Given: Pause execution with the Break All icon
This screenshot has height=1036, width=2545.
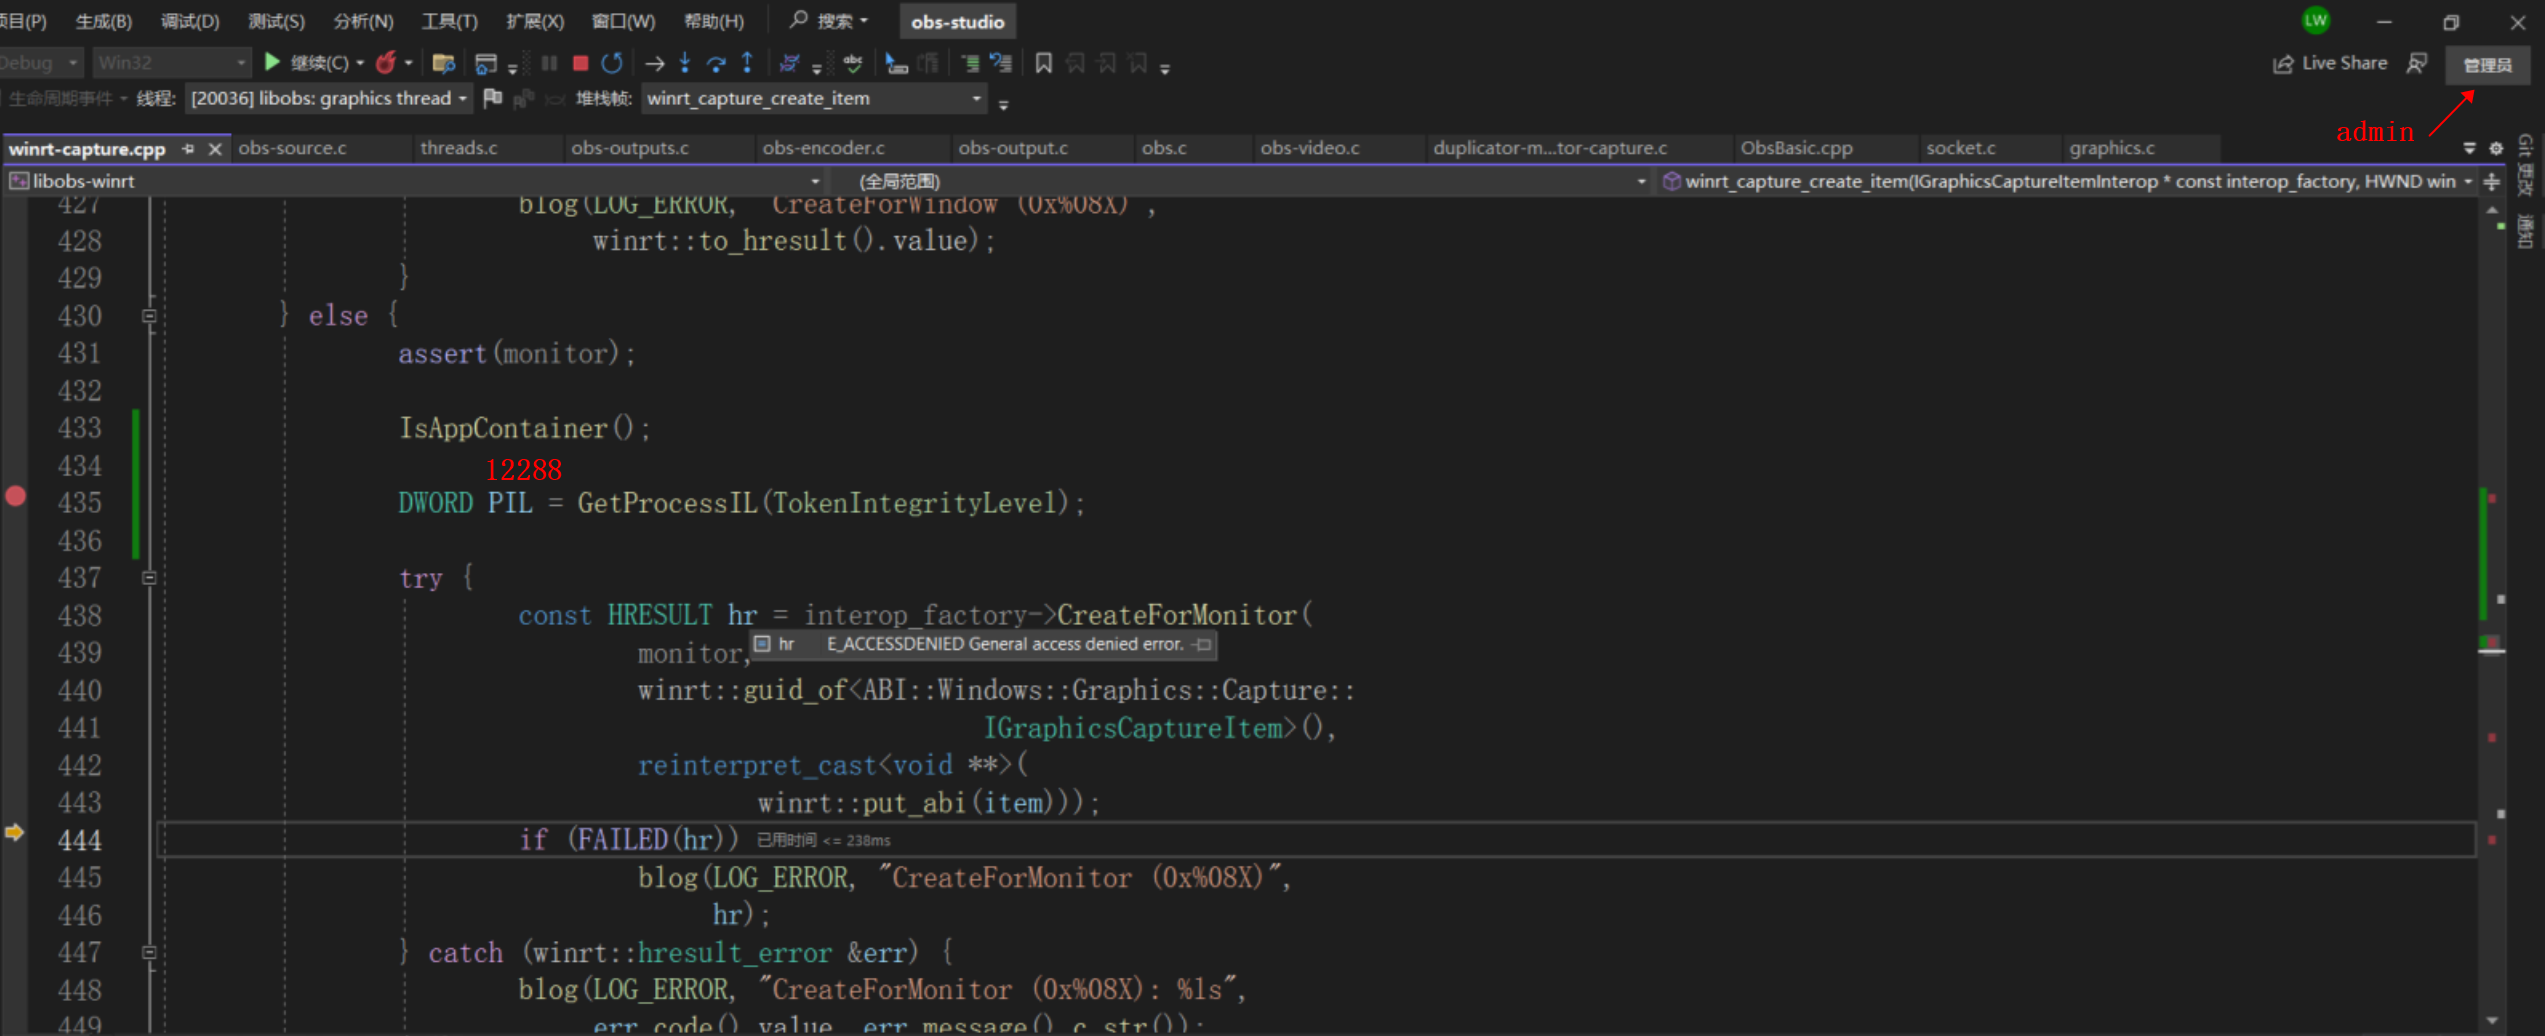Looking at the screenshot, I should pyautogui.click(x=548, y=62).
